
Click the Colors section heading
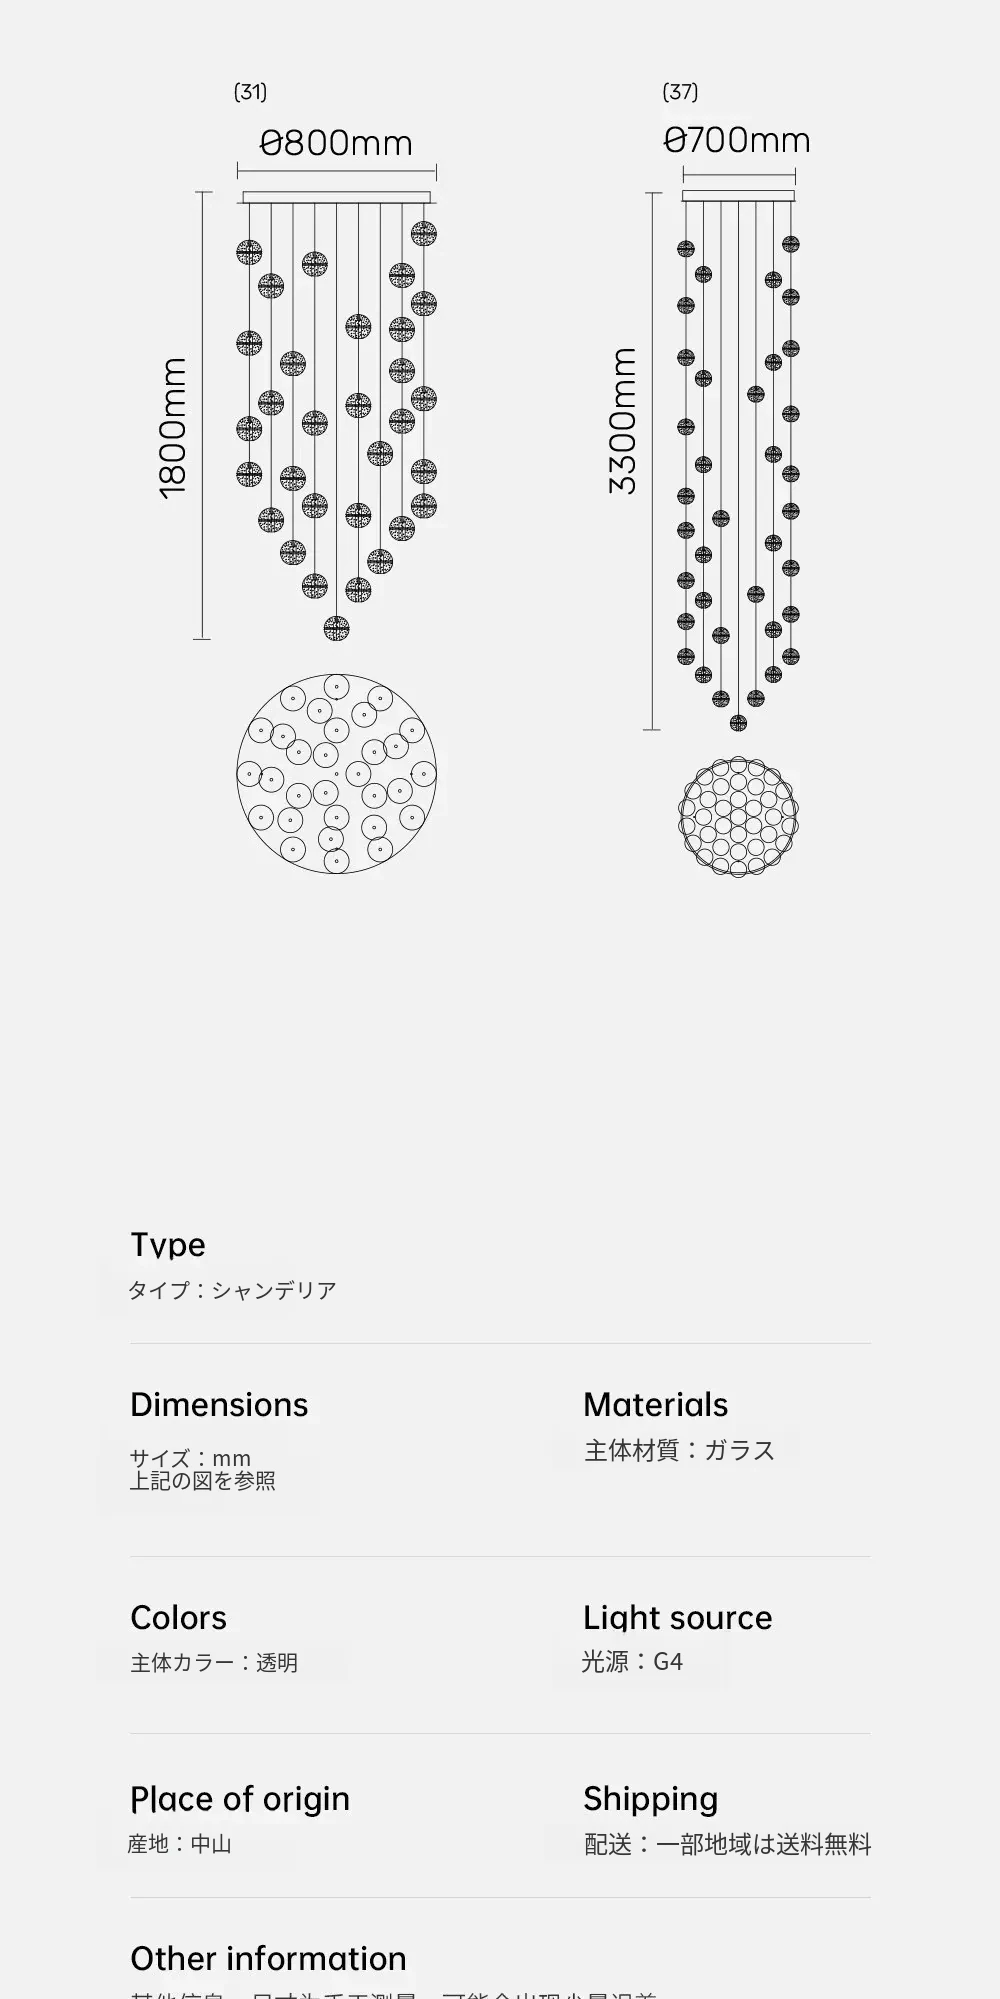click(178, 1617)
